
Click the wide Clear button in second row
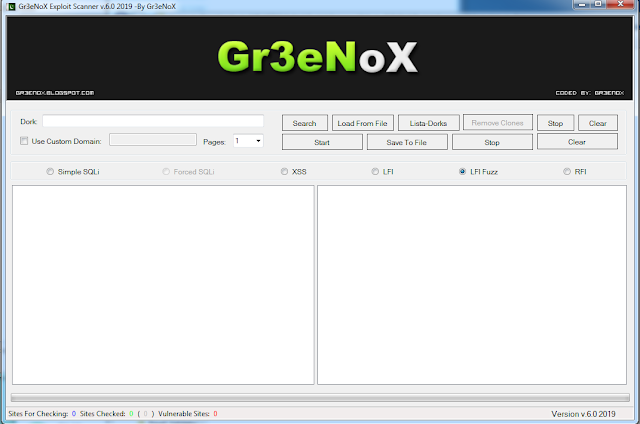click(577, 142)
